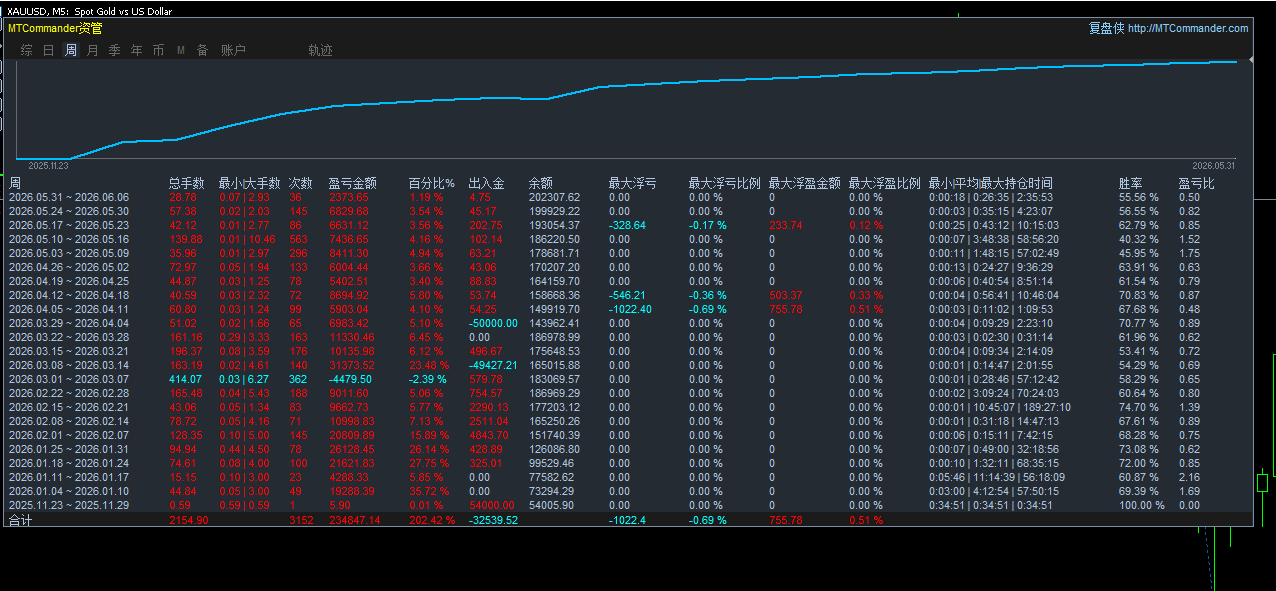This screenshot has width=1276, height=591.
Task: Click the 复盘侠 label
Action: pos(1106,28)
